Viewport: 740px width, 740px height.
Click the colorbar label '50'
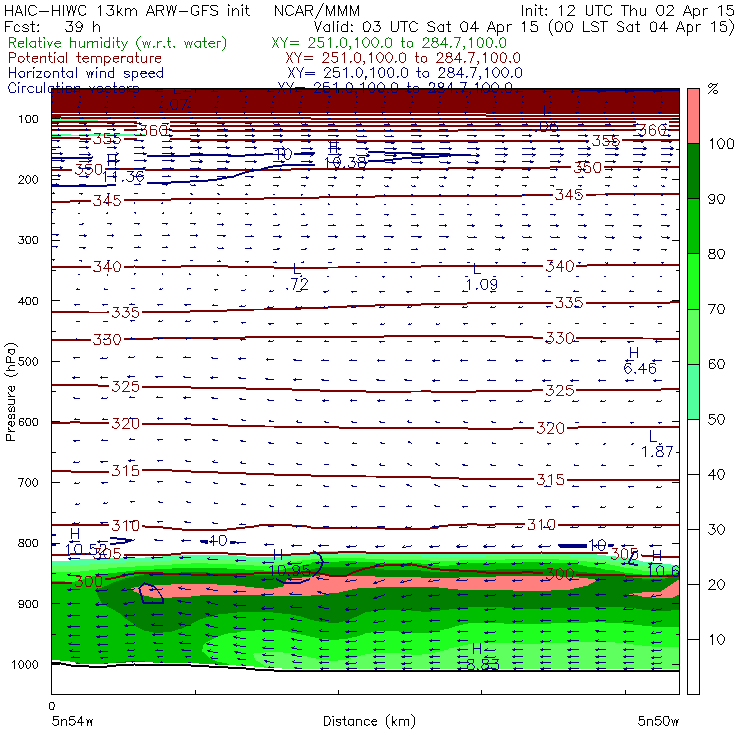717,419
